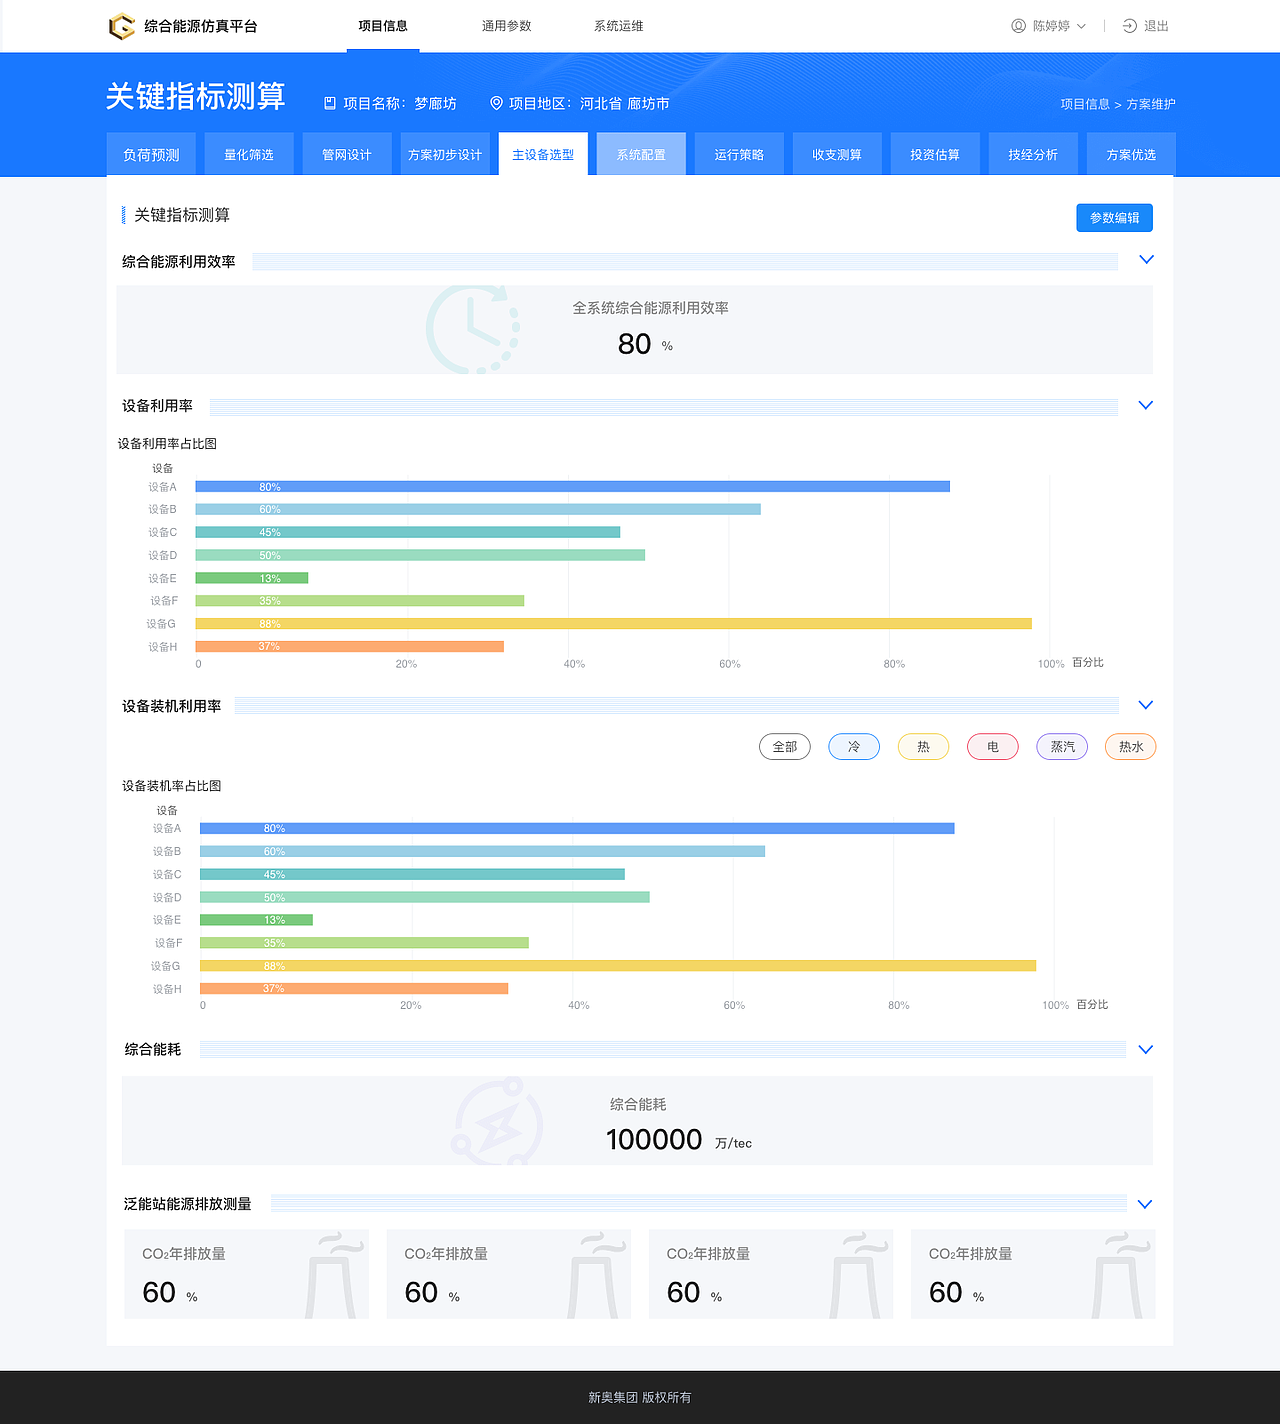Collapse the 综合能耗 section
The width and height of the screenshot is (1280, 1424).
click(x=1146, y=1049)
